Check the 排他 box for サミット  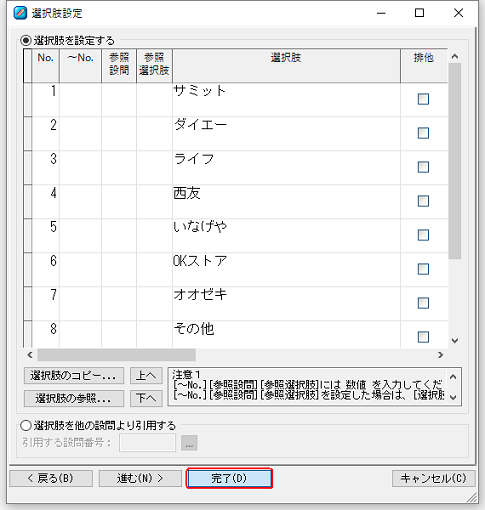423,99
